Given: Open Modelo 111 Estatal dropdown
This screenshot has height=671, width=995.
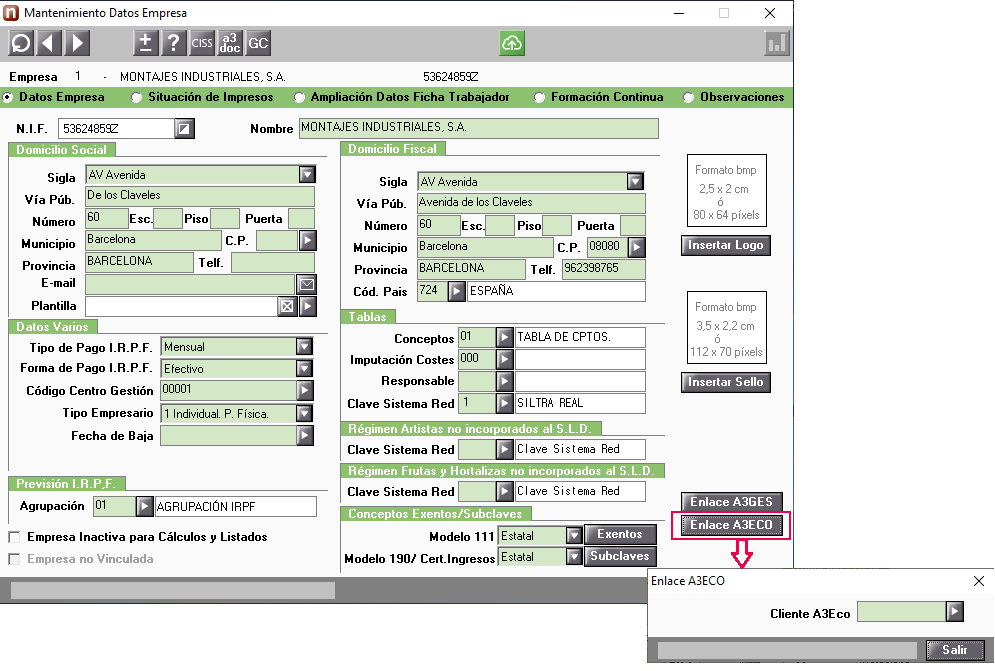Looking at the screenshot, I should (574, 535).
